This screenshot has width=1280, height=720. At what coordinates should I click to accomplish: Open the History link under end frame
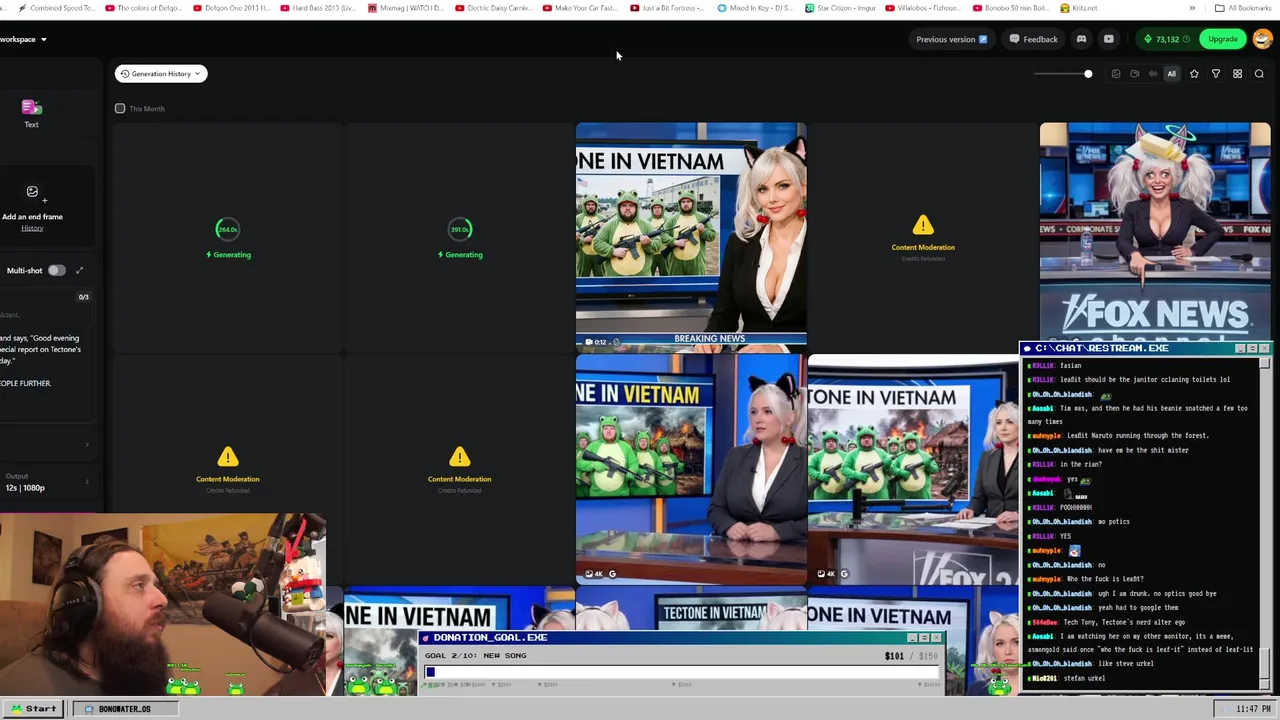pos(32,228)
